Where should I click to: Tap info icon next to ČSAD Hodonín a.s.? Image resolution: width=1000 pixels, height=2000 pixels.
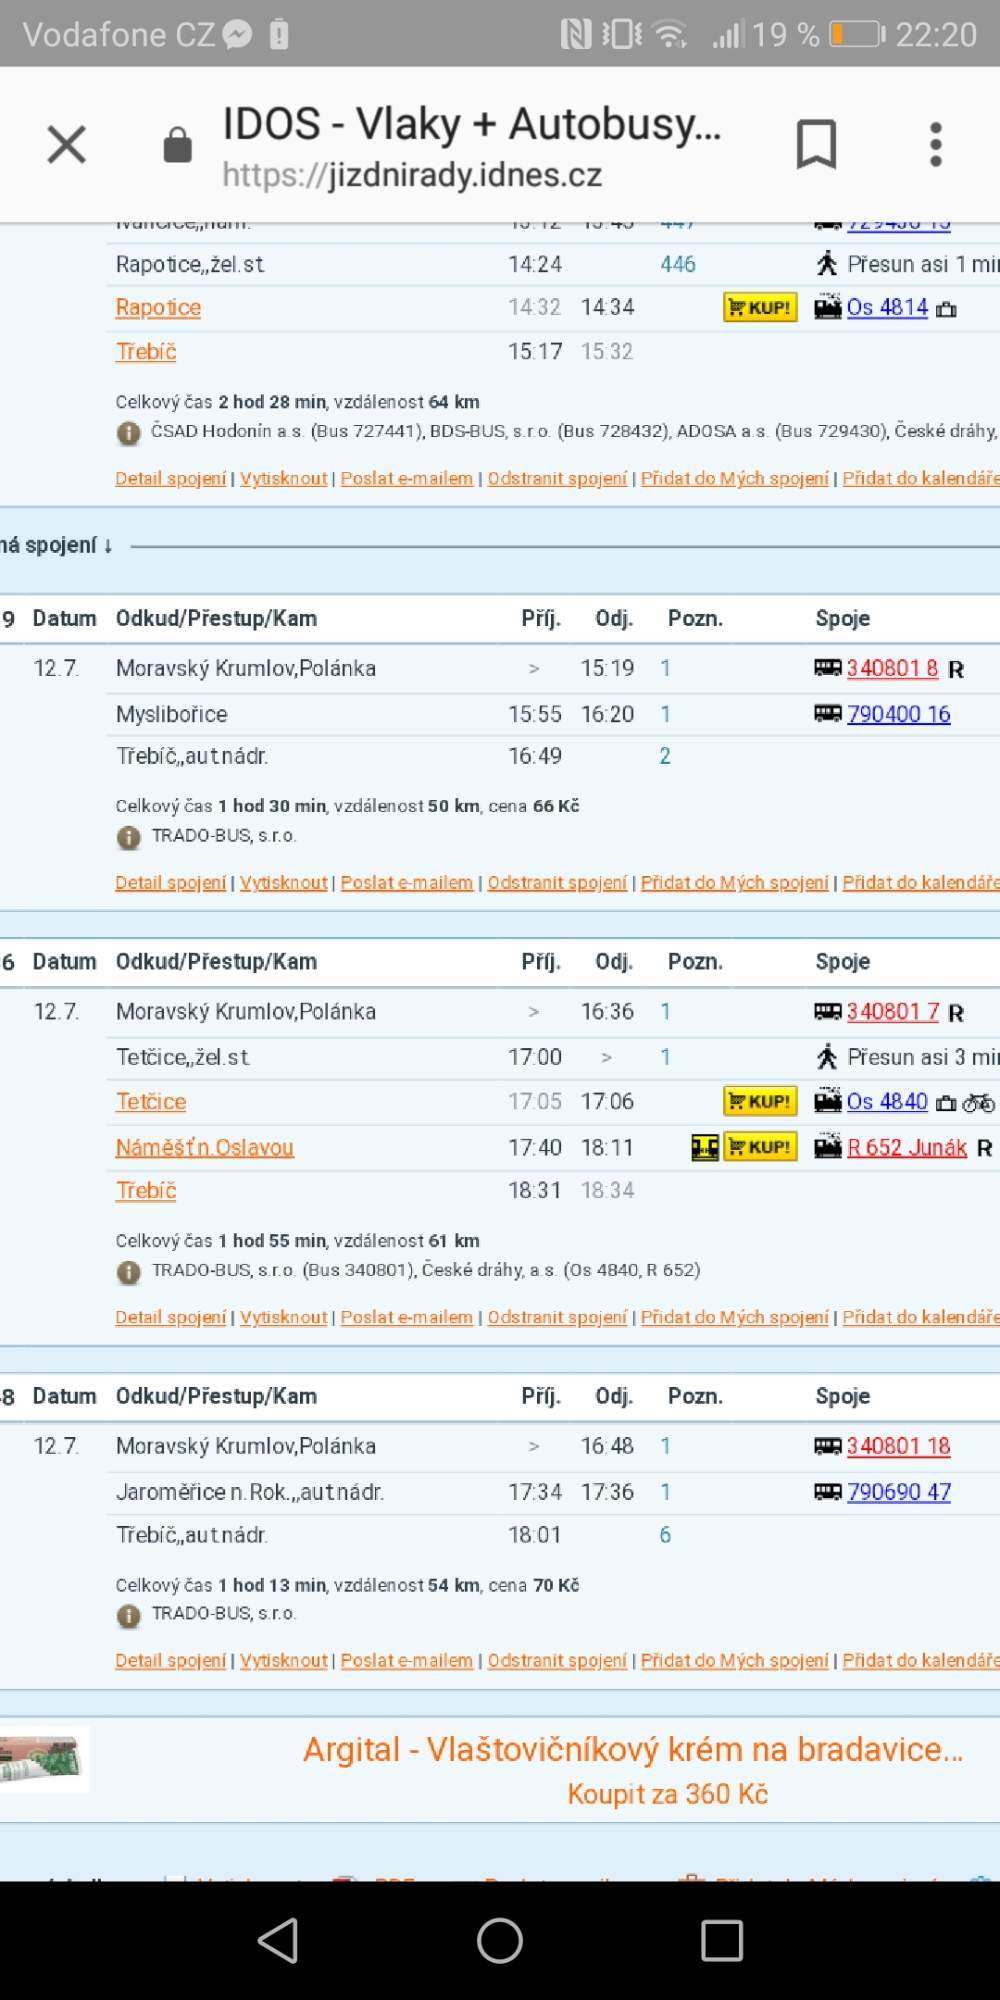[x=128, y=433]
